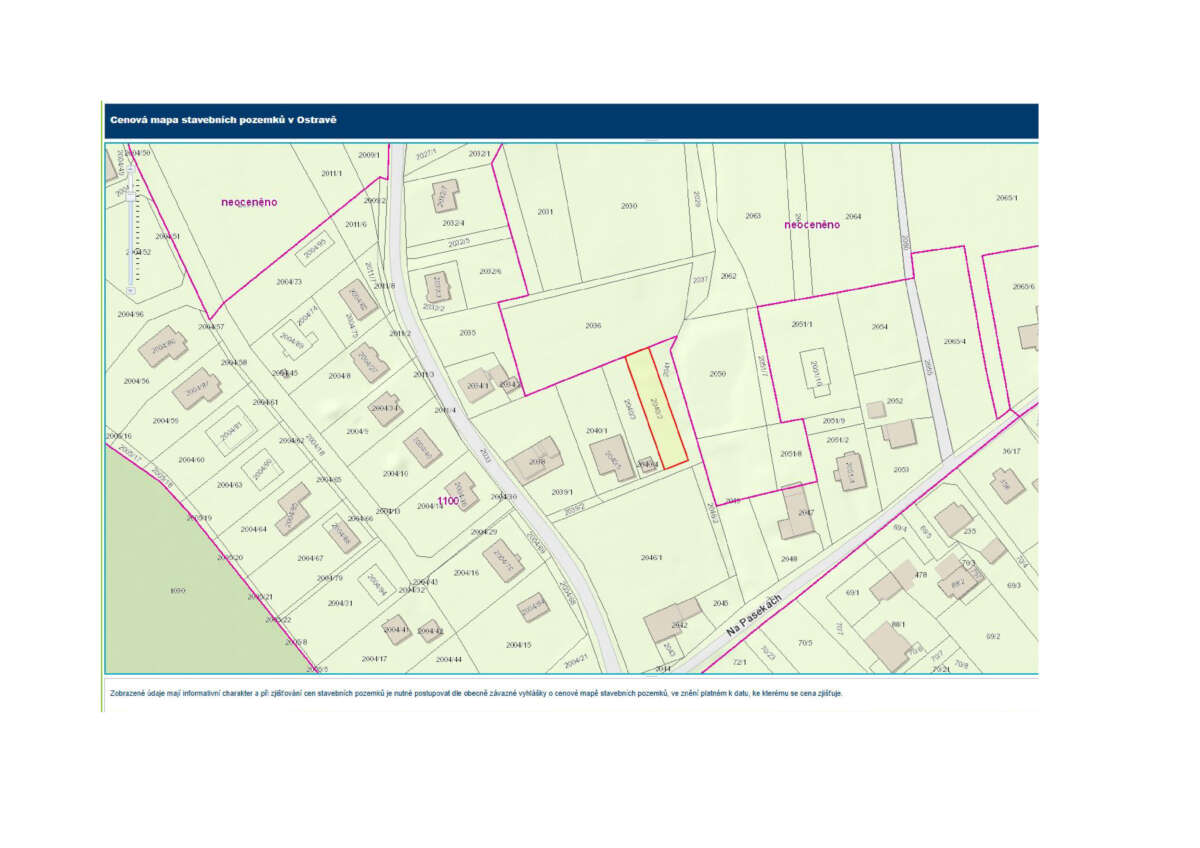Viewport: 1200px width, 848px height.
Task: Select parcel 2035 on the map
Action: click(467, 333)
